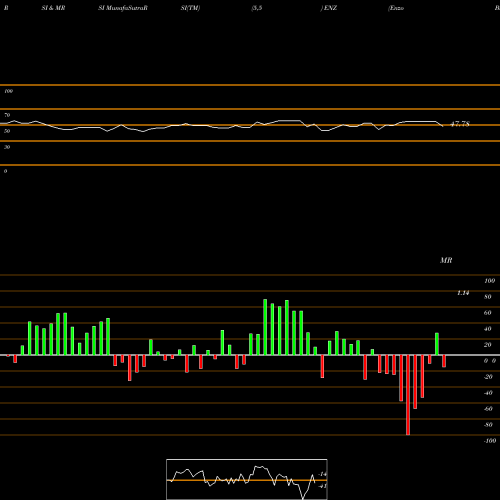This screenshot has width=500, height=500.
Task: Click the MR axis label -100
Action: tap(490, 441)
